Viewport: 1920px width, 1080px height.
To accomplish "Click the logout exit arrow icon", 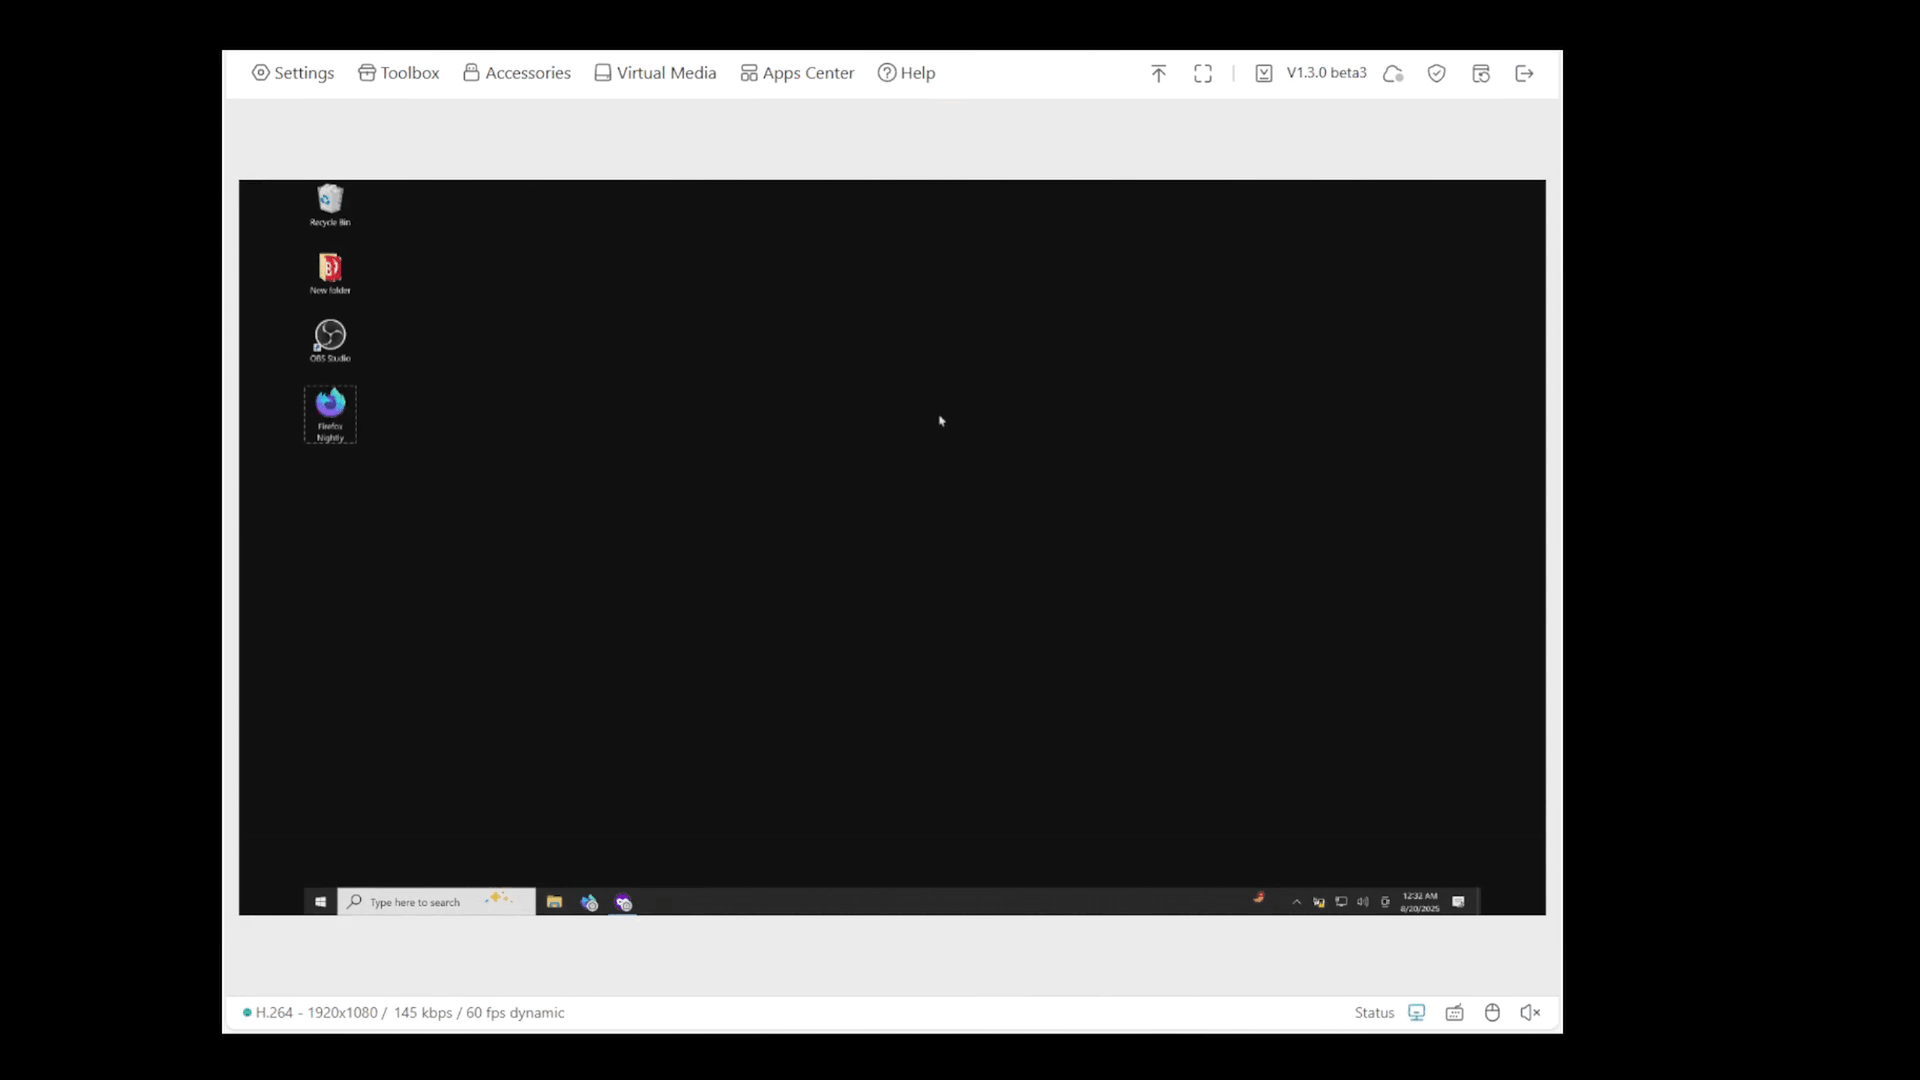I will click(1524, 73).
